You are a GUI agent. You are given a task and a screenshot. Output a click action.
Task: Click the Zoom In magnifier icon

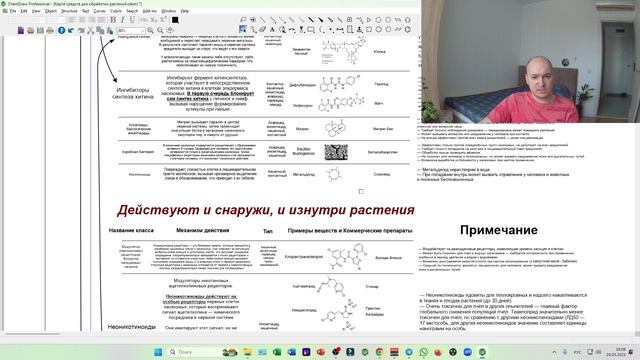coord(150,30)
